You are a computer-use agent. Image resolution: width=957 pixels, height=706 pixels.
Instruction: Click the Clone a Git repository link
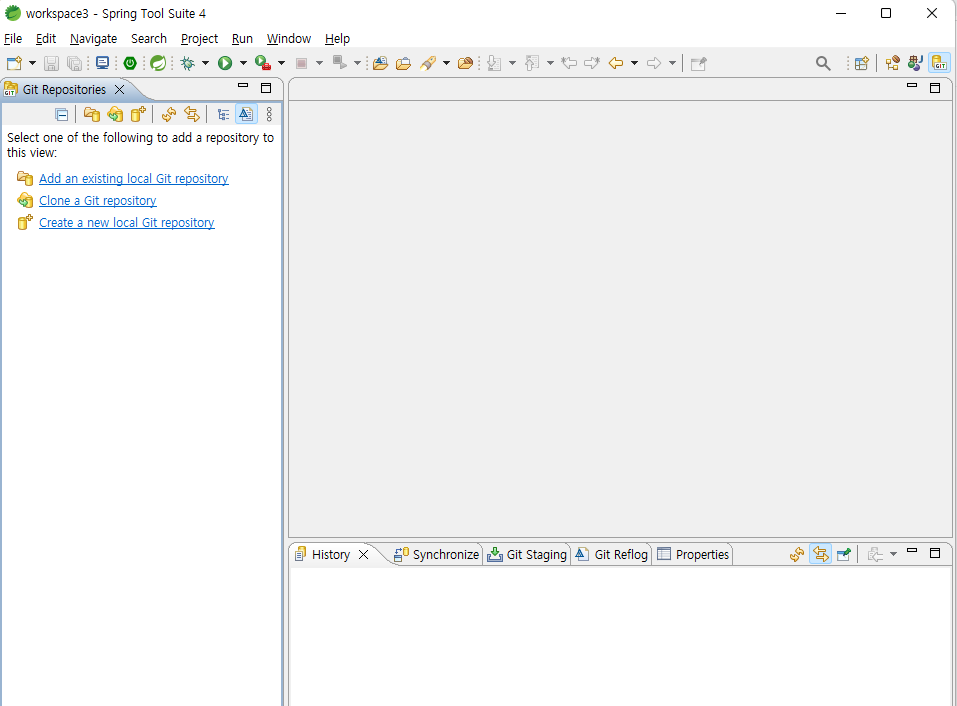pos(98,200)
